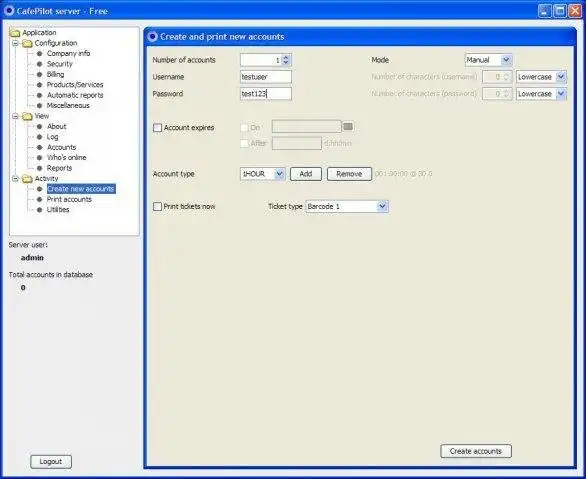Open the About view item
The image size is (586, 479).
[56, 127]
